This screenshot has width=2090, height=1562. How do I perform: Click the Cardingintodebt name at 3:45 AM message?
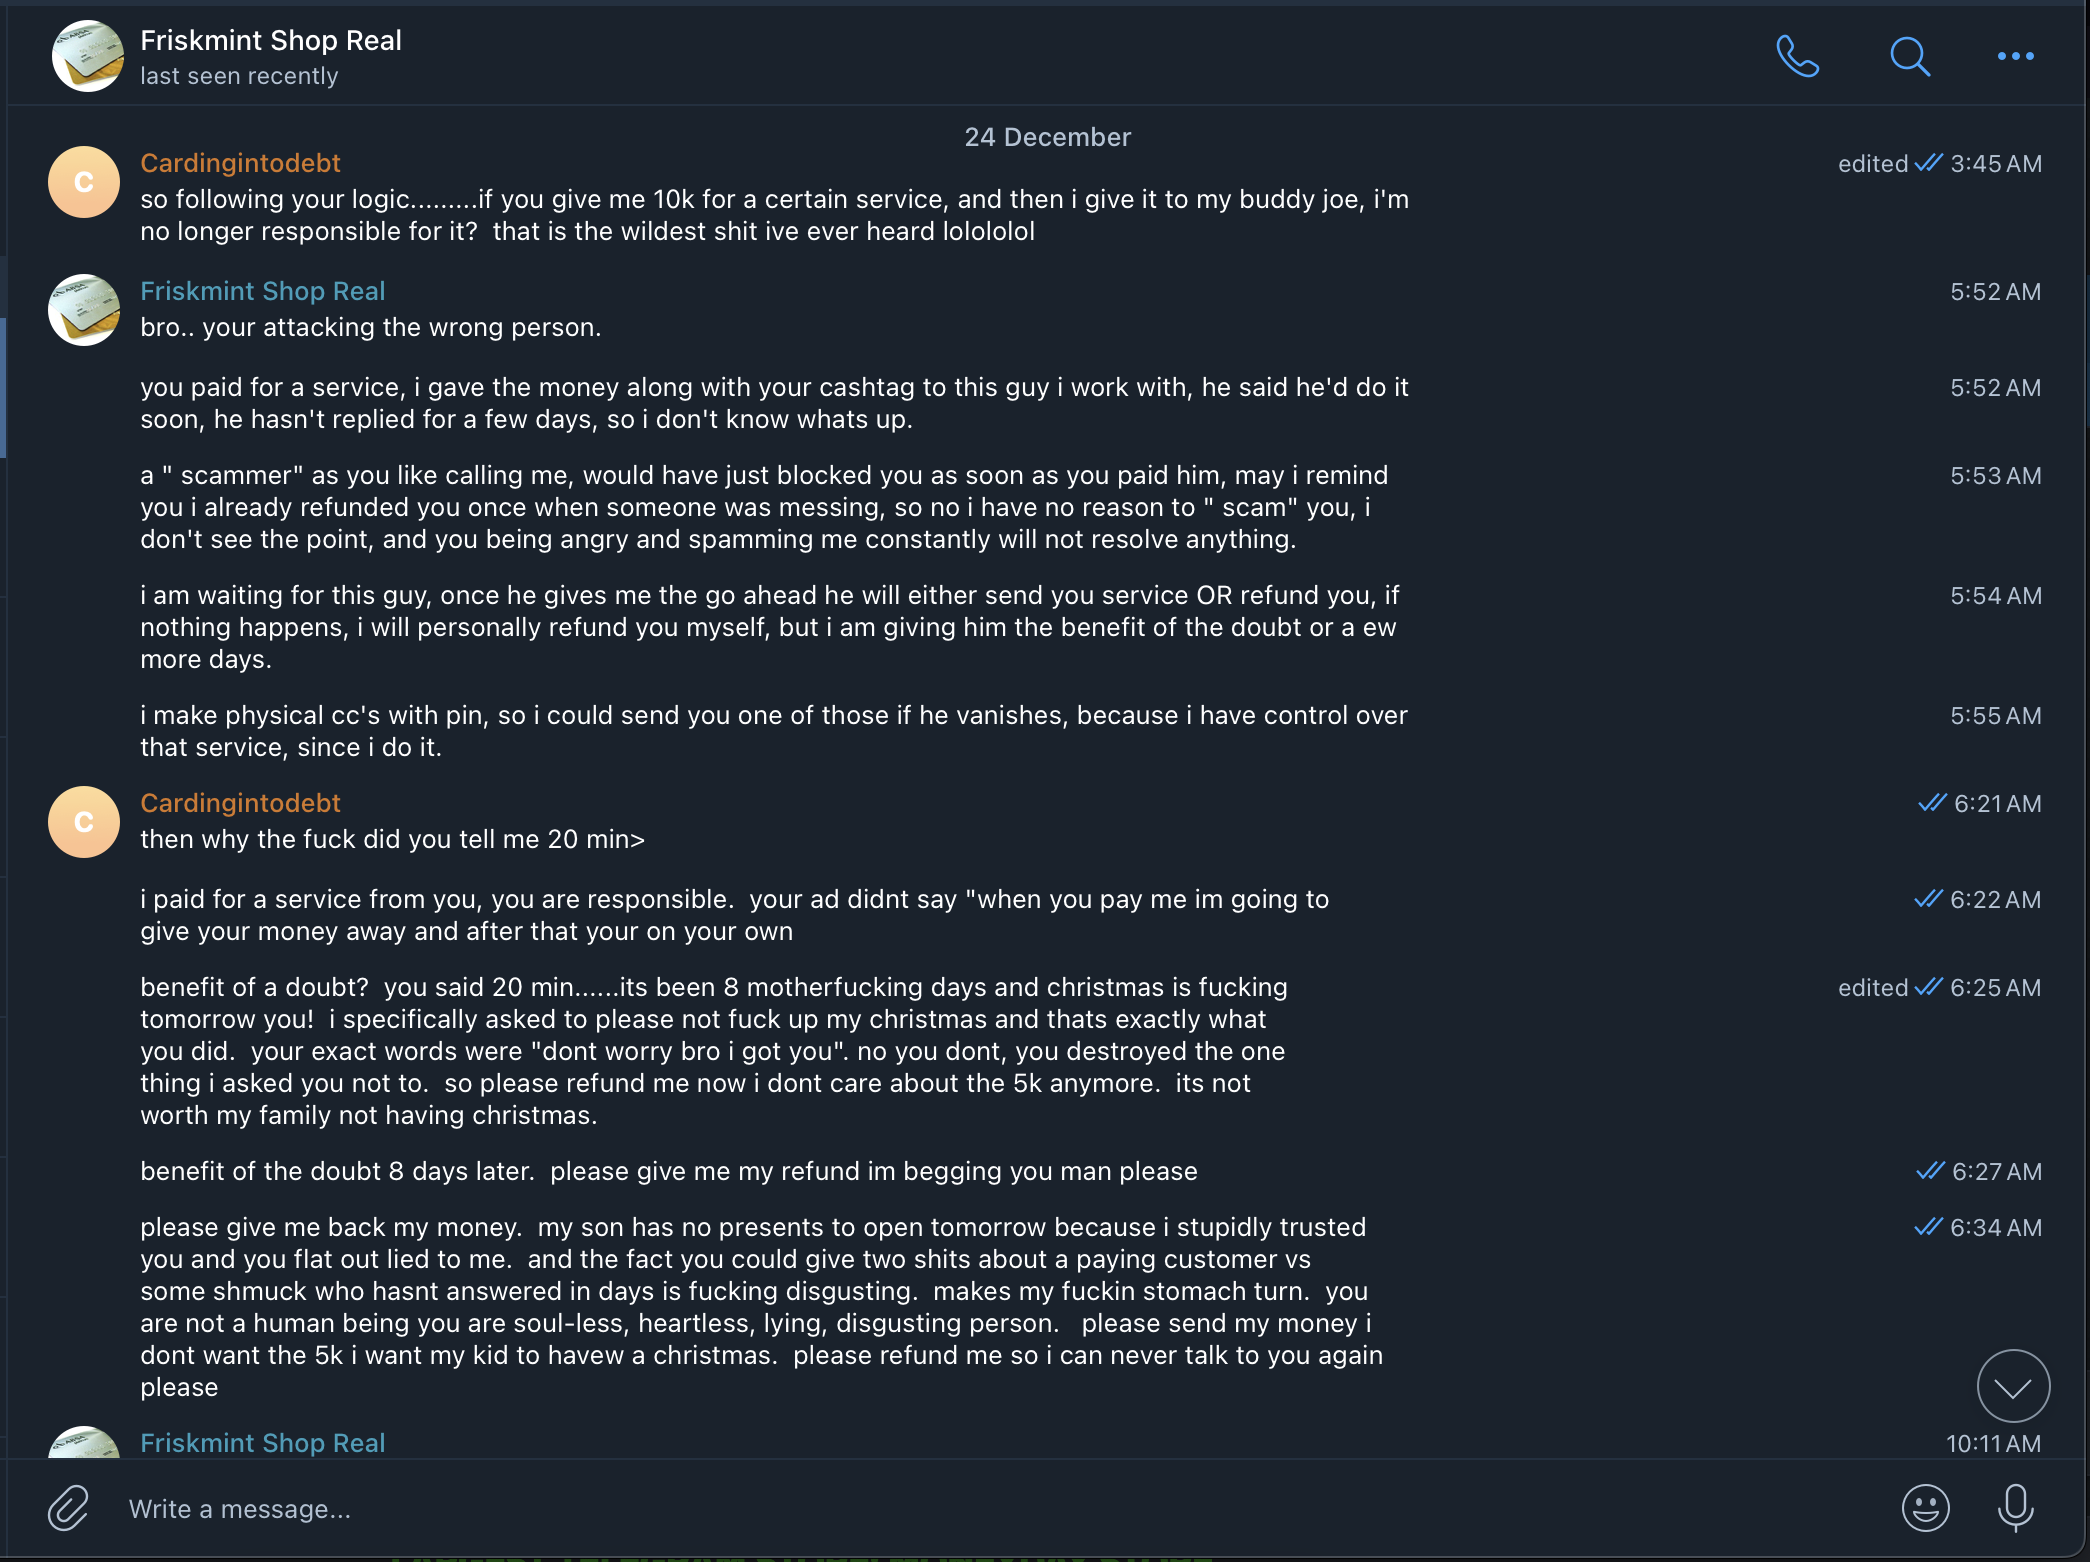(x=240, y=163)
